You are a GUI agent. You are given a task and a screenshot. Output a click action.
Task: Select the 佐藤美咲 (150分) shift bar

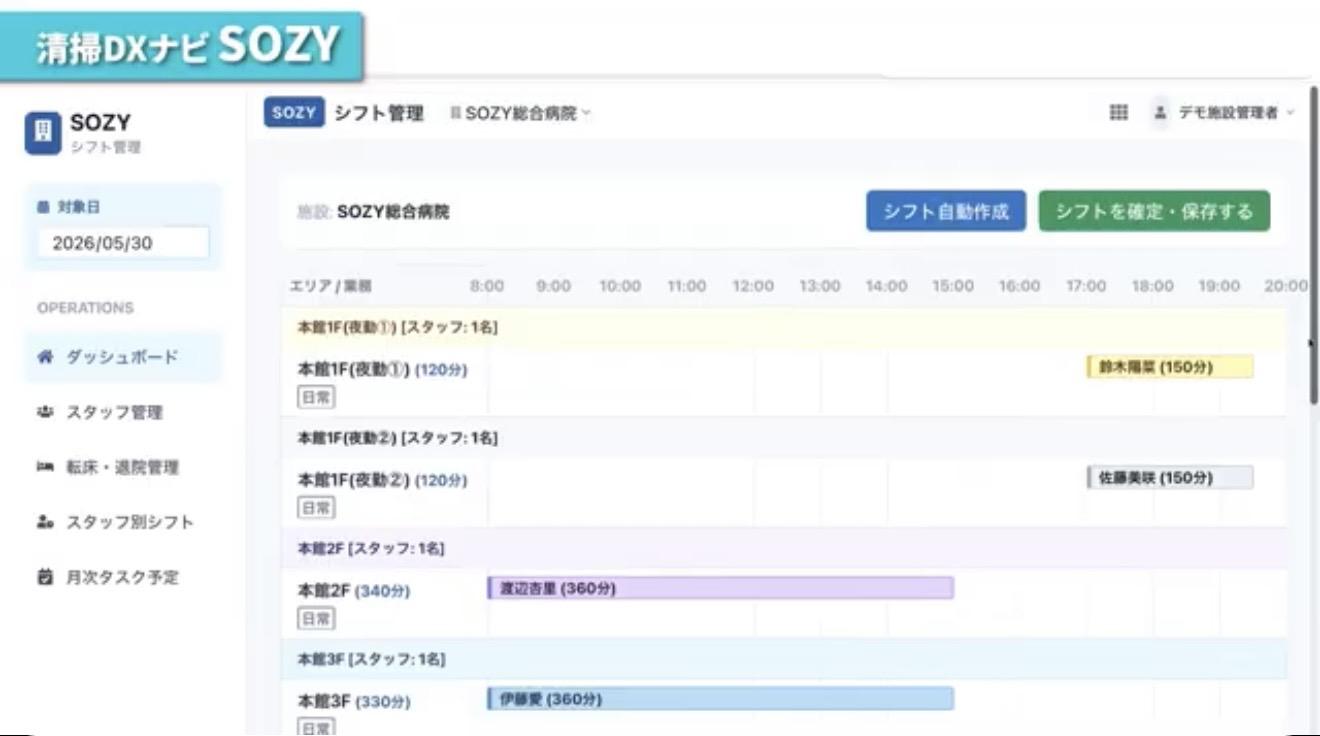point(1169,478)
